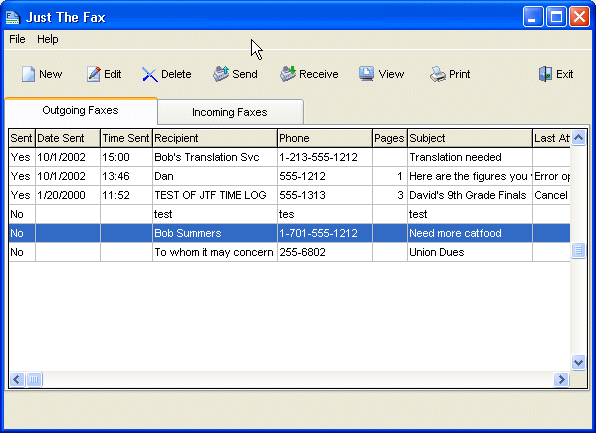Click the horizontal scrollbar left arrow

click(x=17, y=379)
